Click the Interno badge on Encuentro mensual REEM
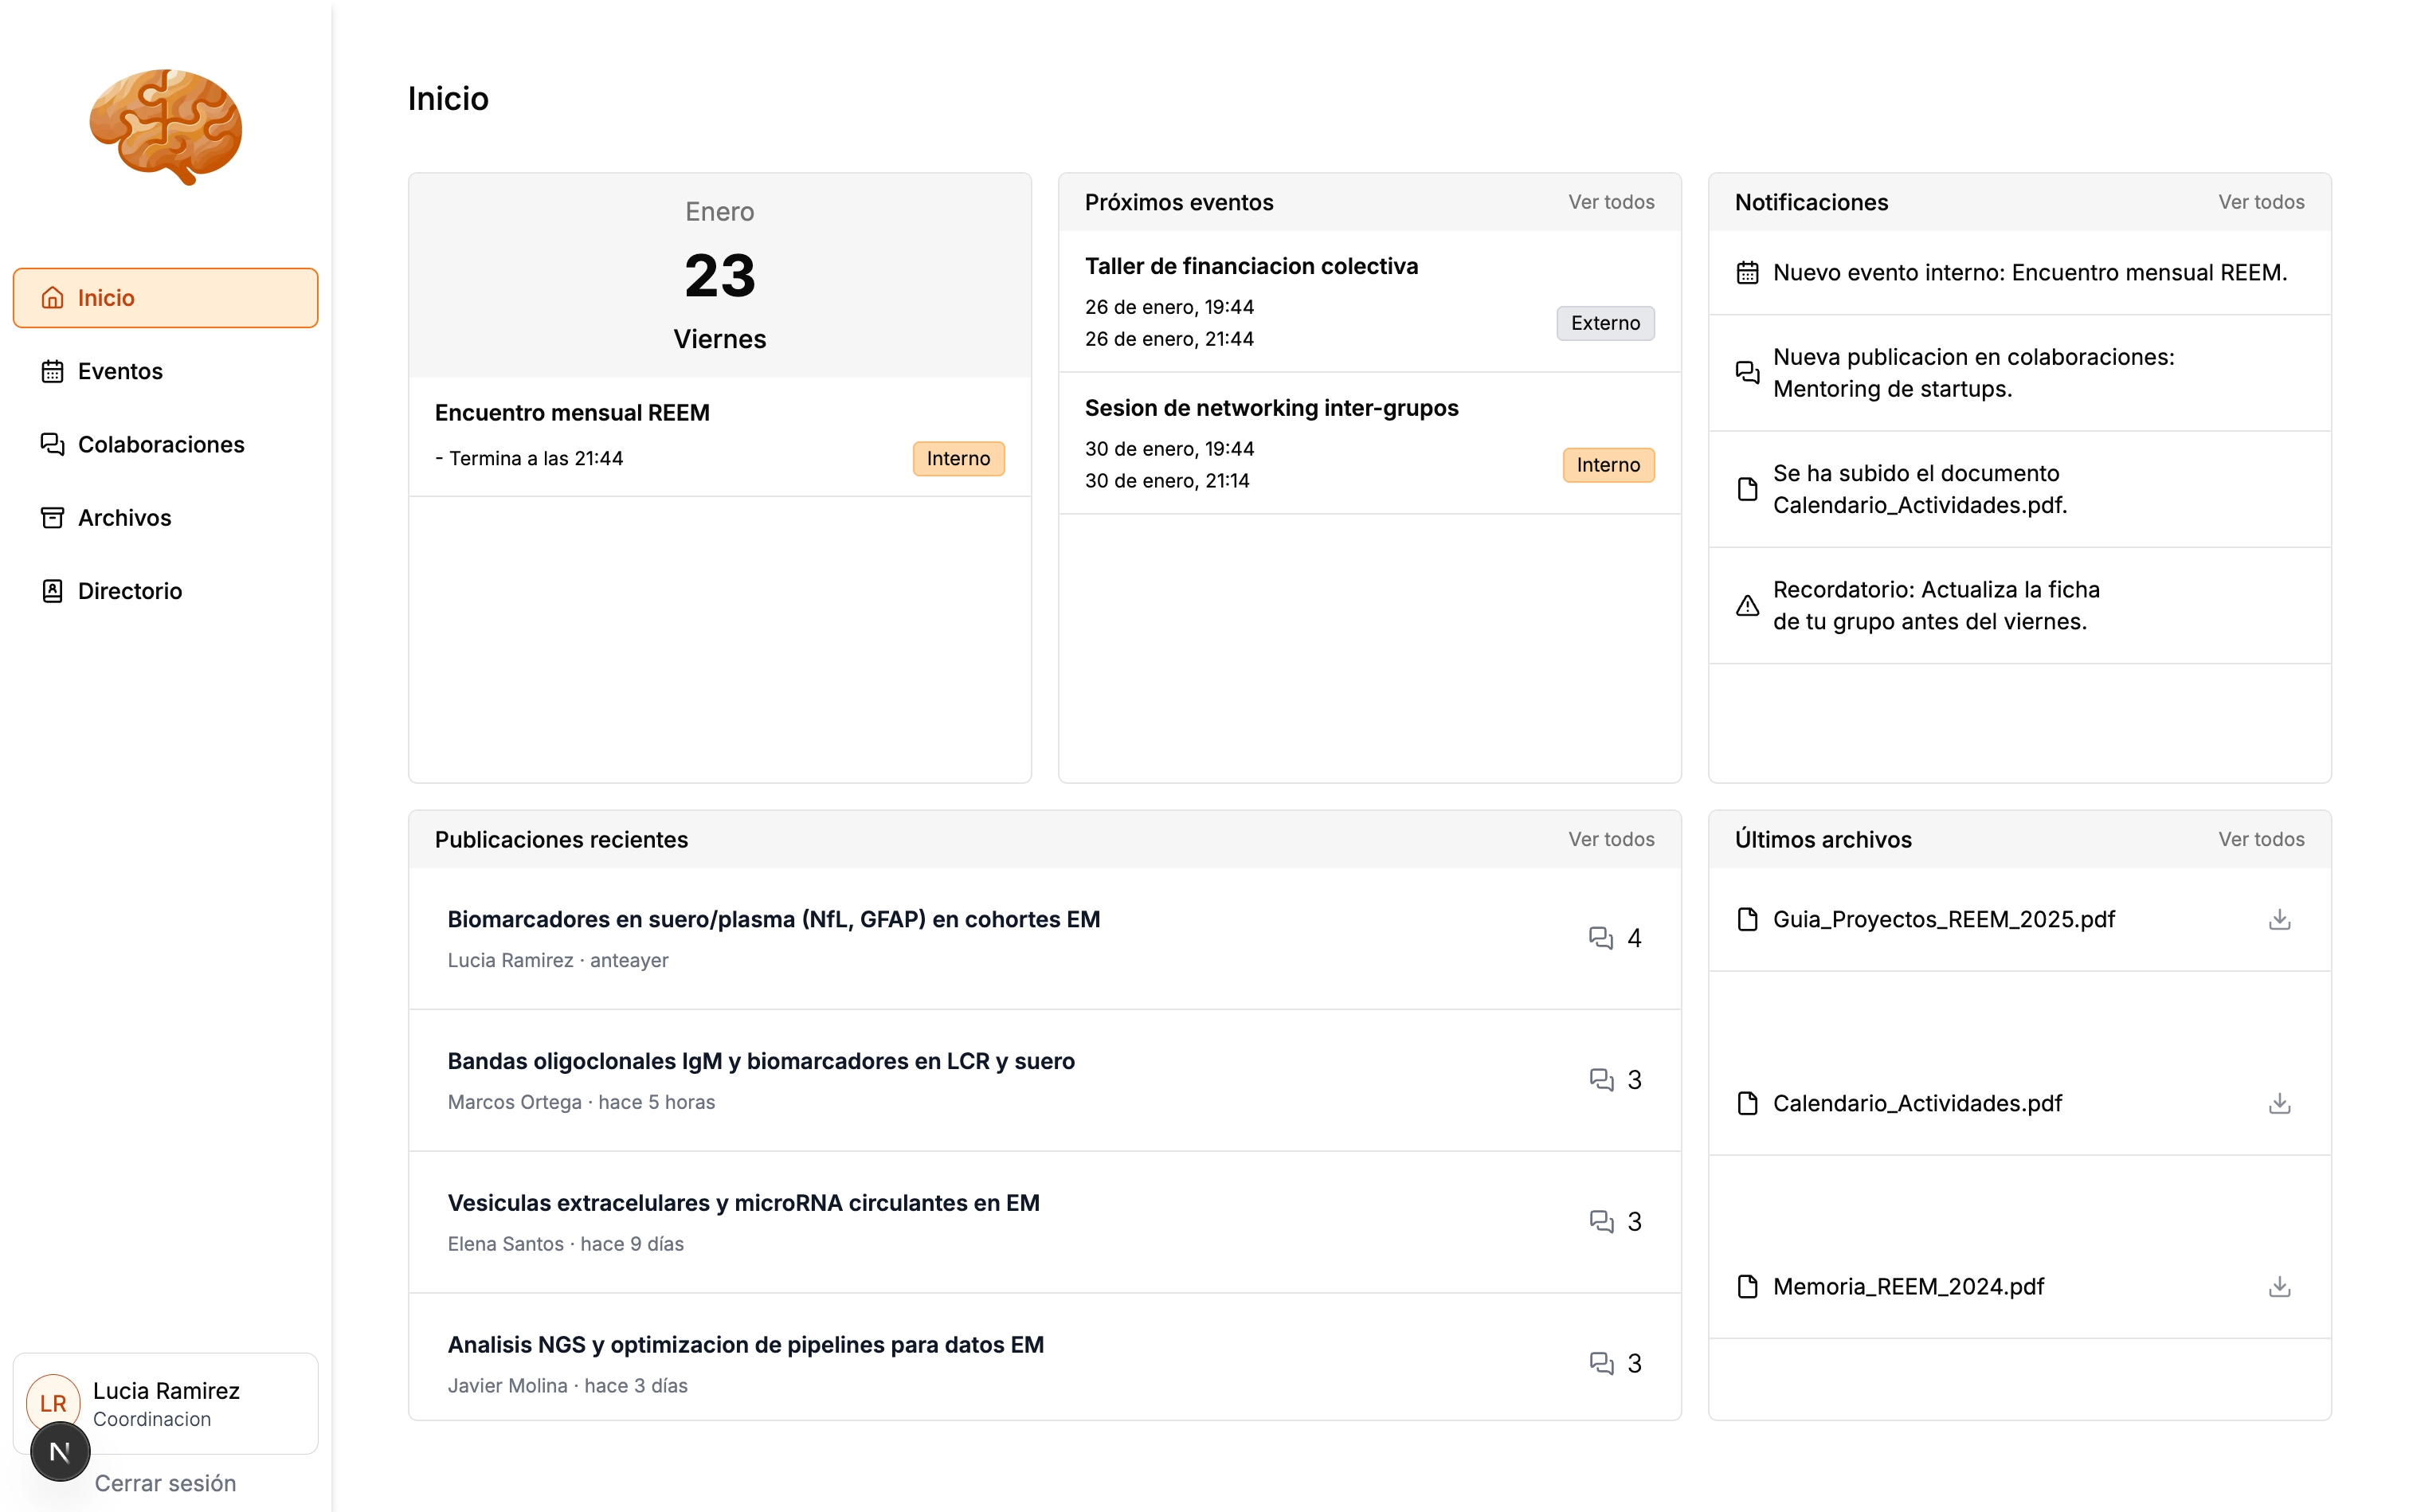The image size is (2409, 1512). click(958, 458)
